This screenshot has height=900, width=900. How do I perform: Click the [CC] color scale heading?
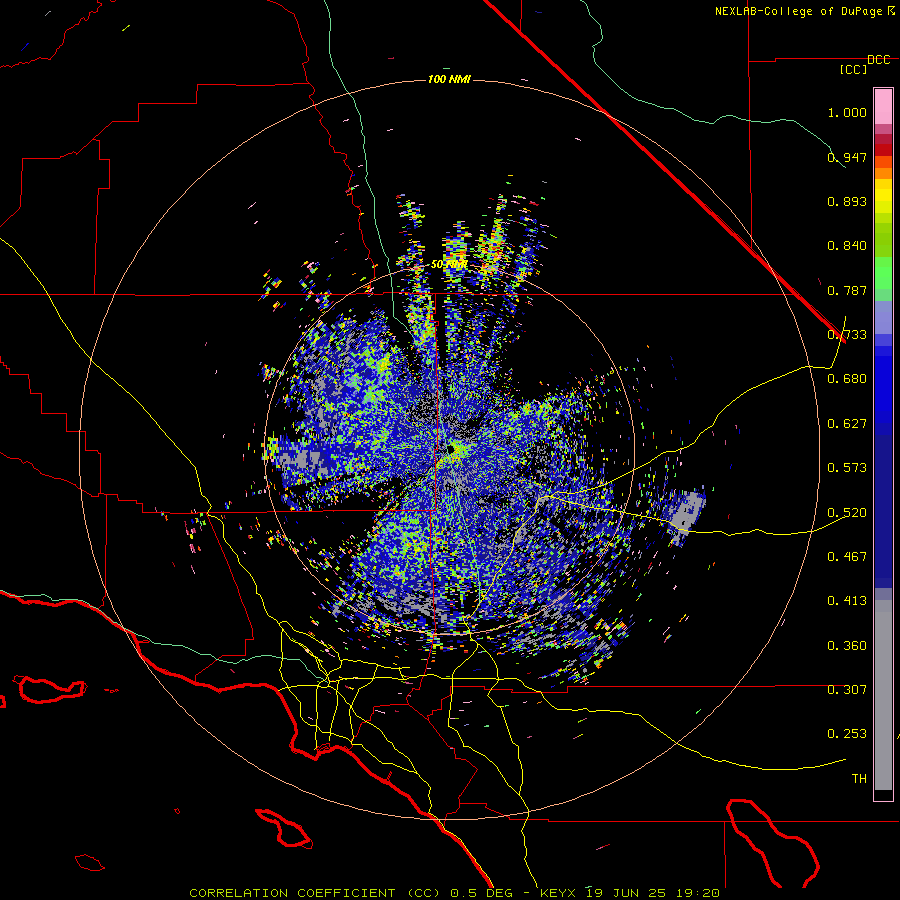854,69
